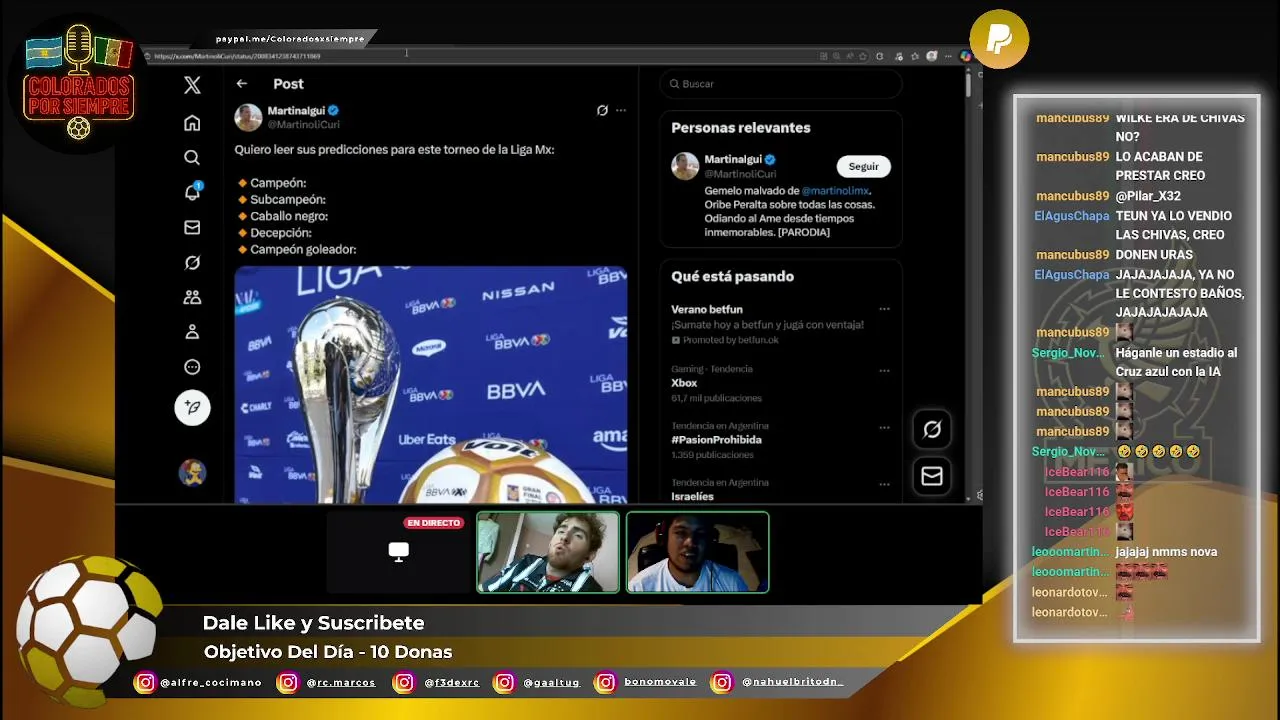Open Martinalgui in Personas relevantes
The width and height of the screenshot is (1280, 720).
(x=733, y=160)
